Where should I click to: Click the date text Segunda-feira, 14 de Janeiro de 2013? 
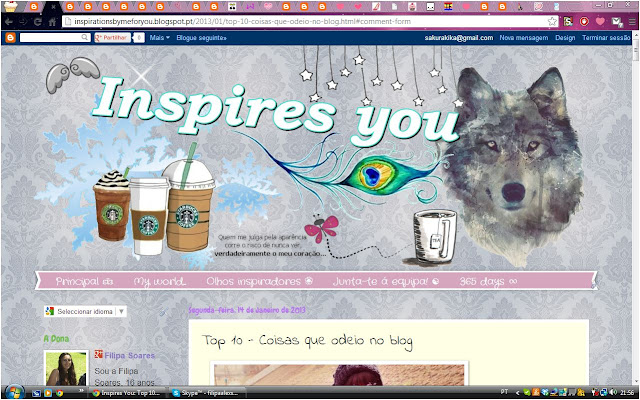click(247, 310)
